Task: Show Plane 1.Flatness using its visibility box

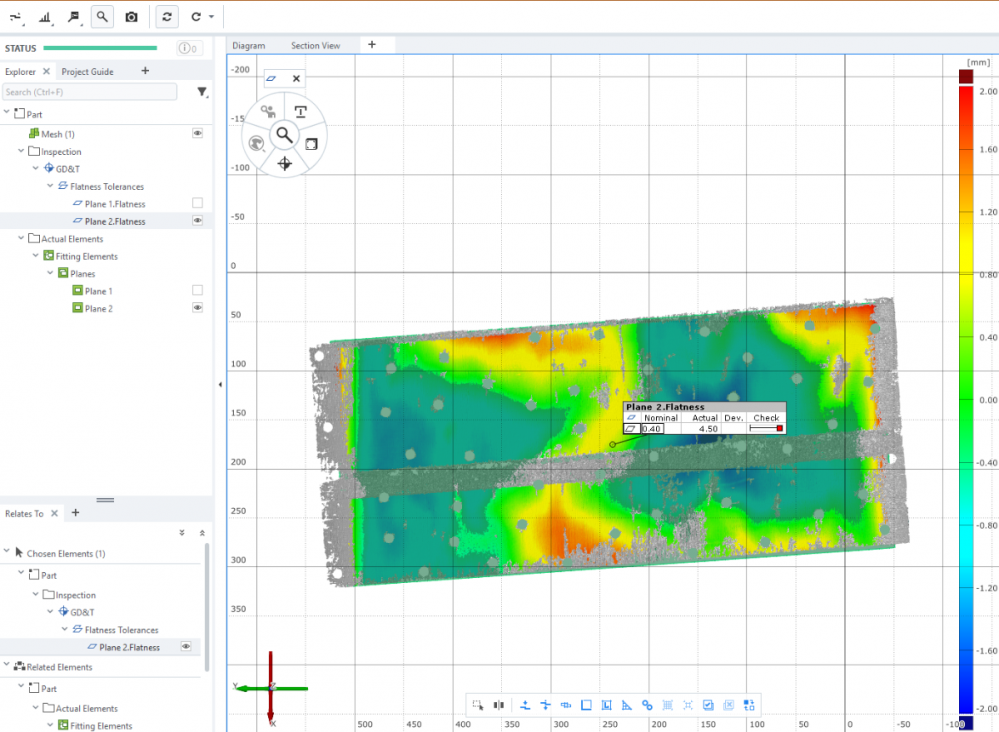Action: click(x=197, y=203)
